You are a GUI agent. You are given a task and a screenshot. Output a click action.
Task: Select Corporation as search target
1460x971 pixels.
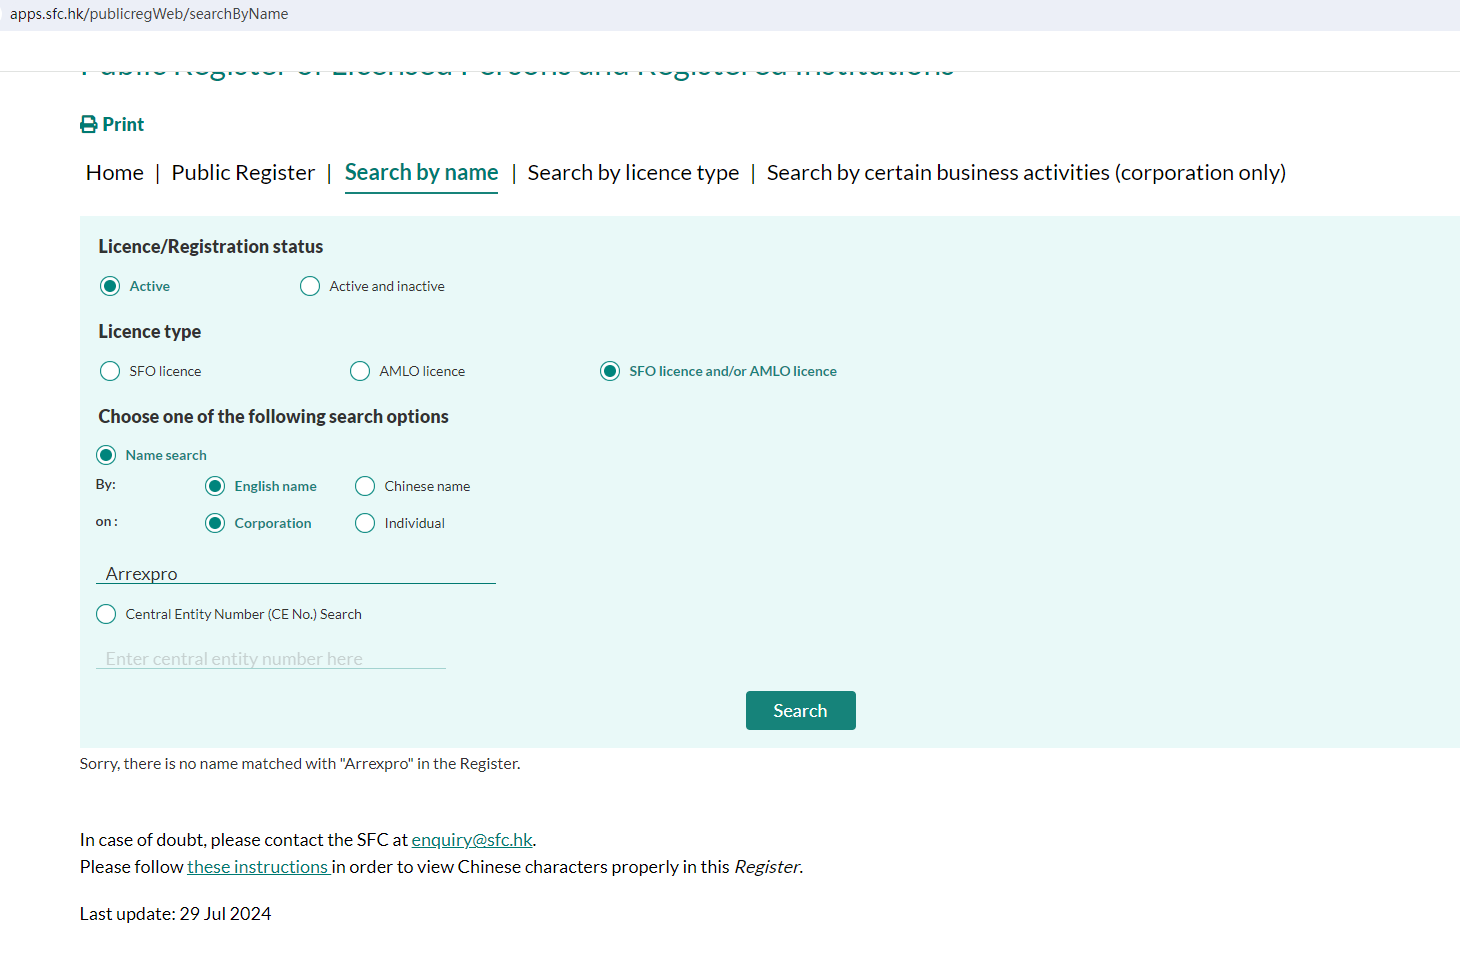(215, 524)
